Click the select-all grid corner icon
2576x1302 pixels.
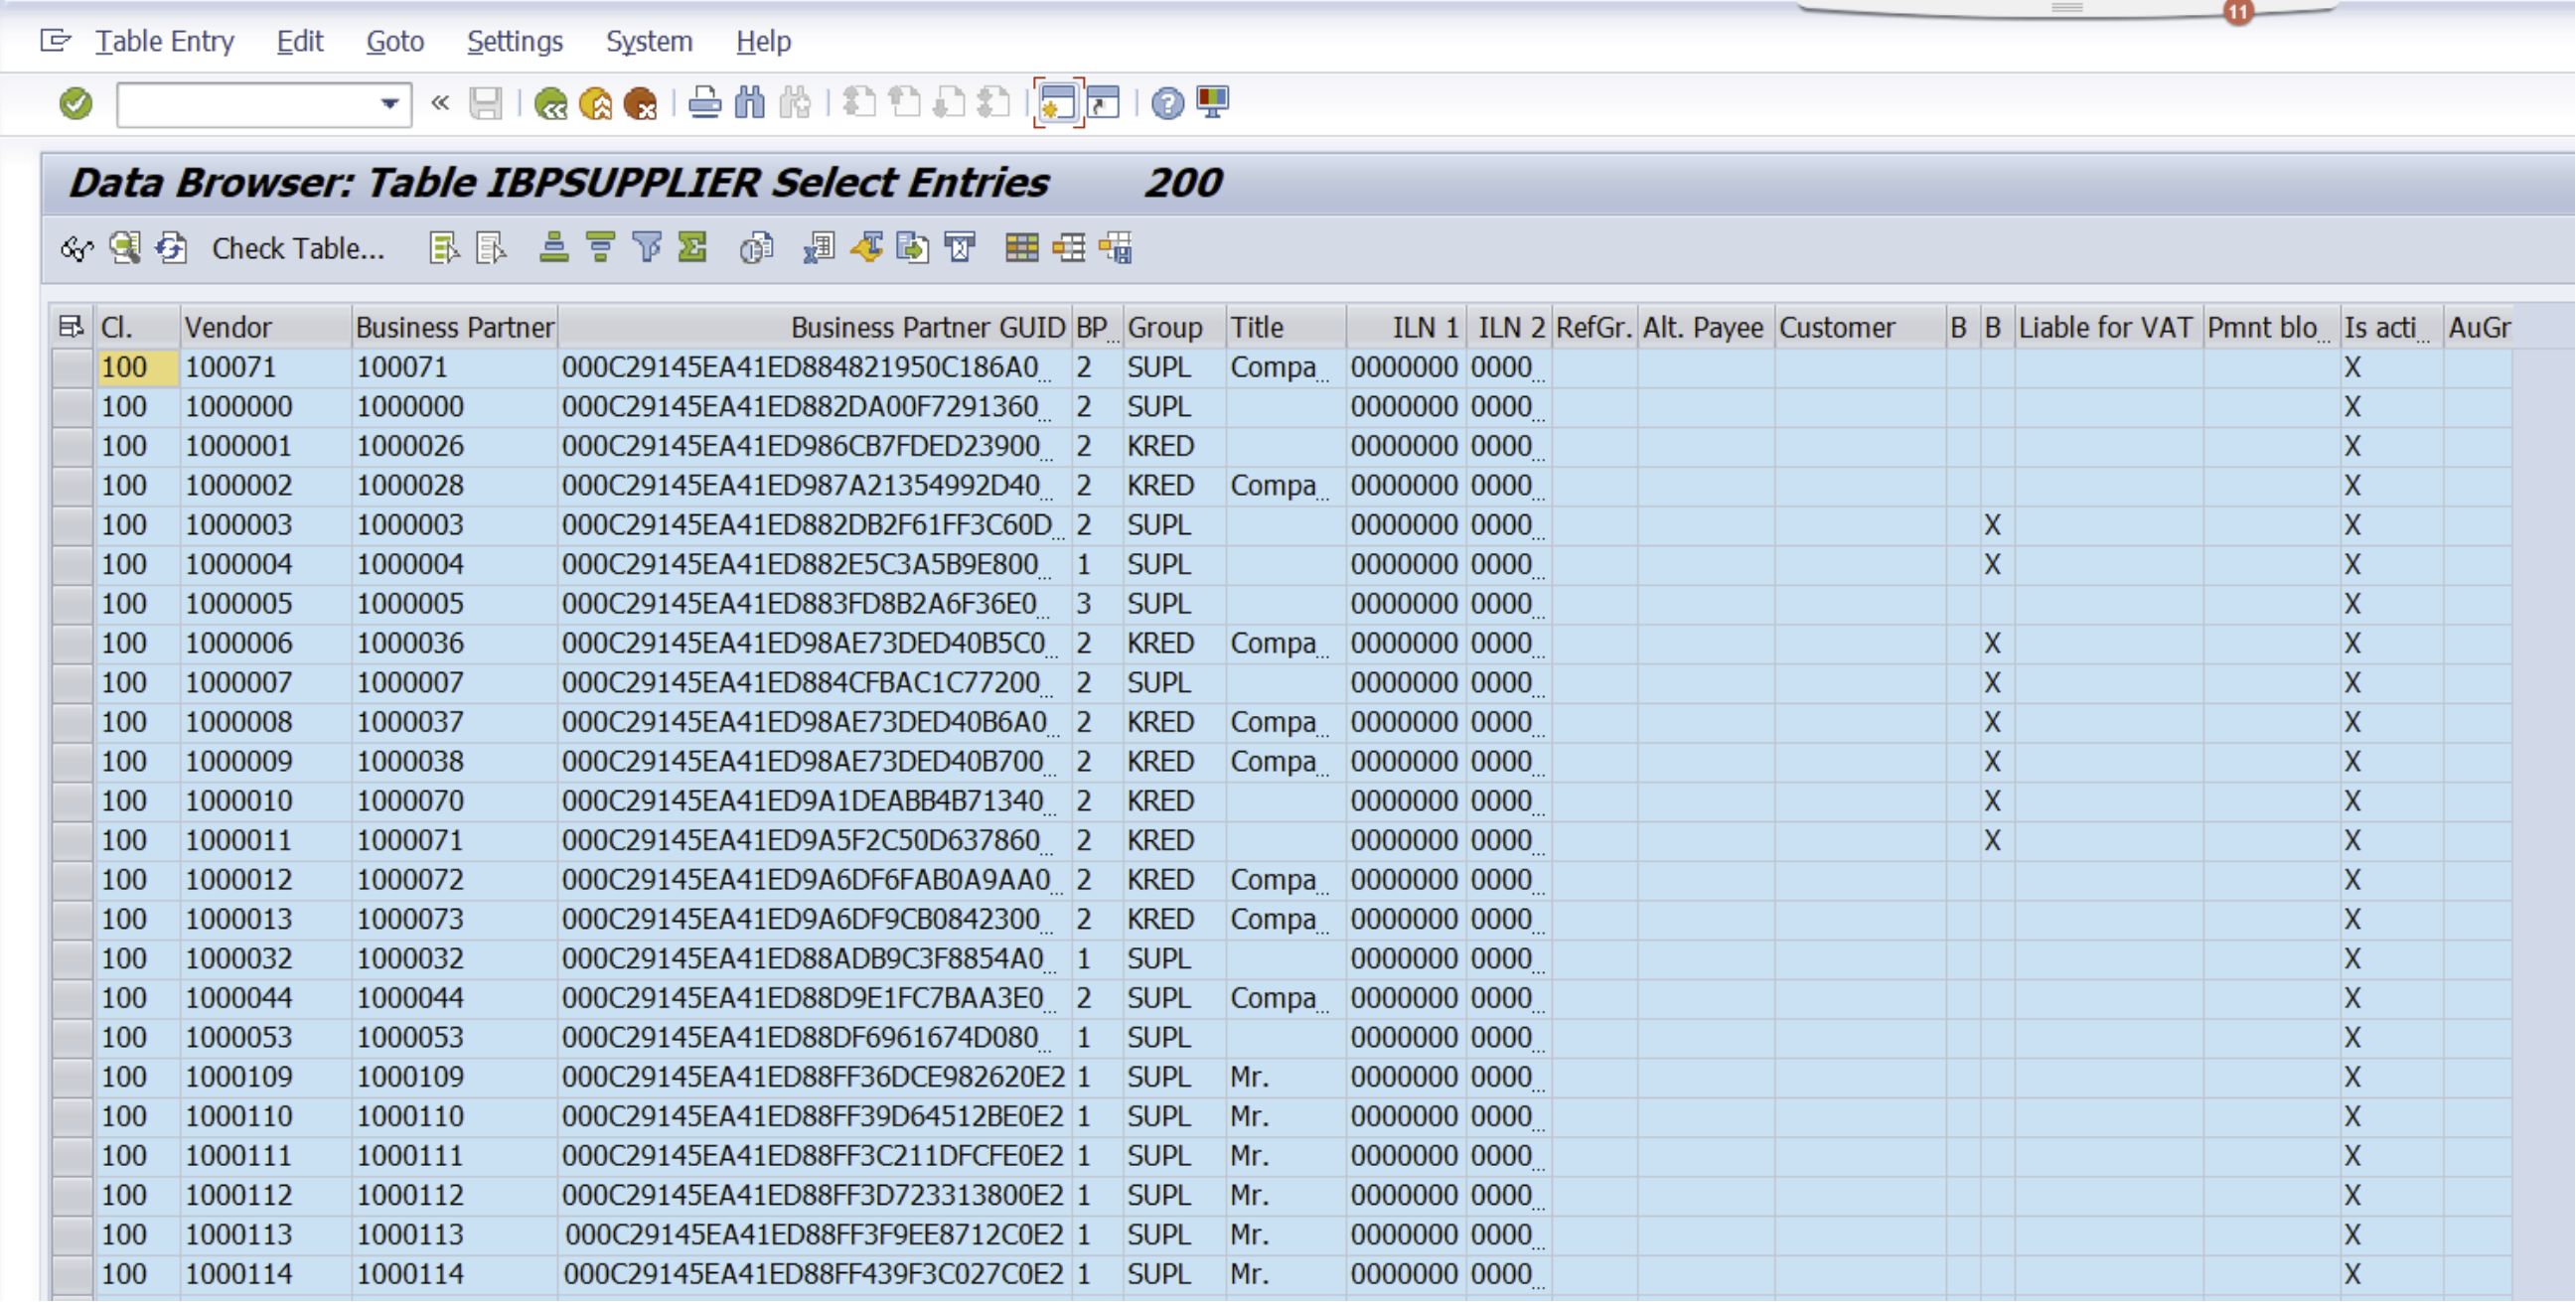71,327
